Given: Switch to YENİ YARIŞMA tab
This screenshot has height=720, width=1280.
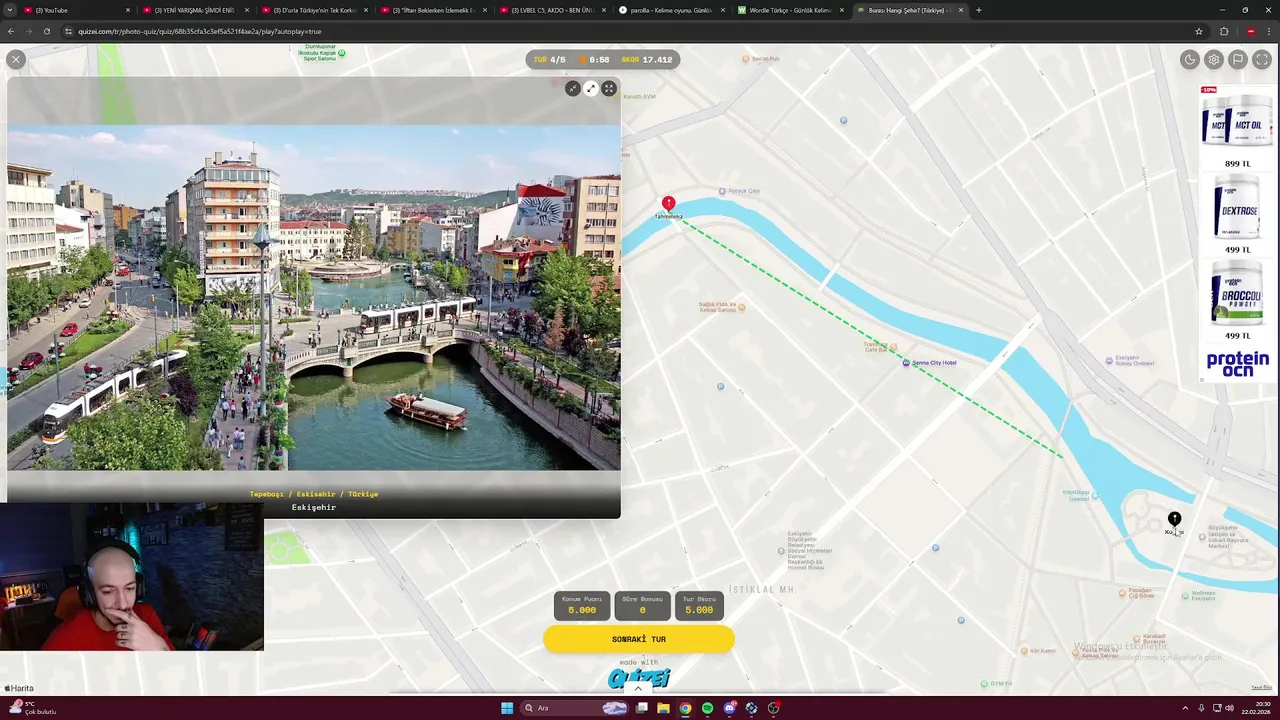Looking at the screenshot, I should point(194,10).
